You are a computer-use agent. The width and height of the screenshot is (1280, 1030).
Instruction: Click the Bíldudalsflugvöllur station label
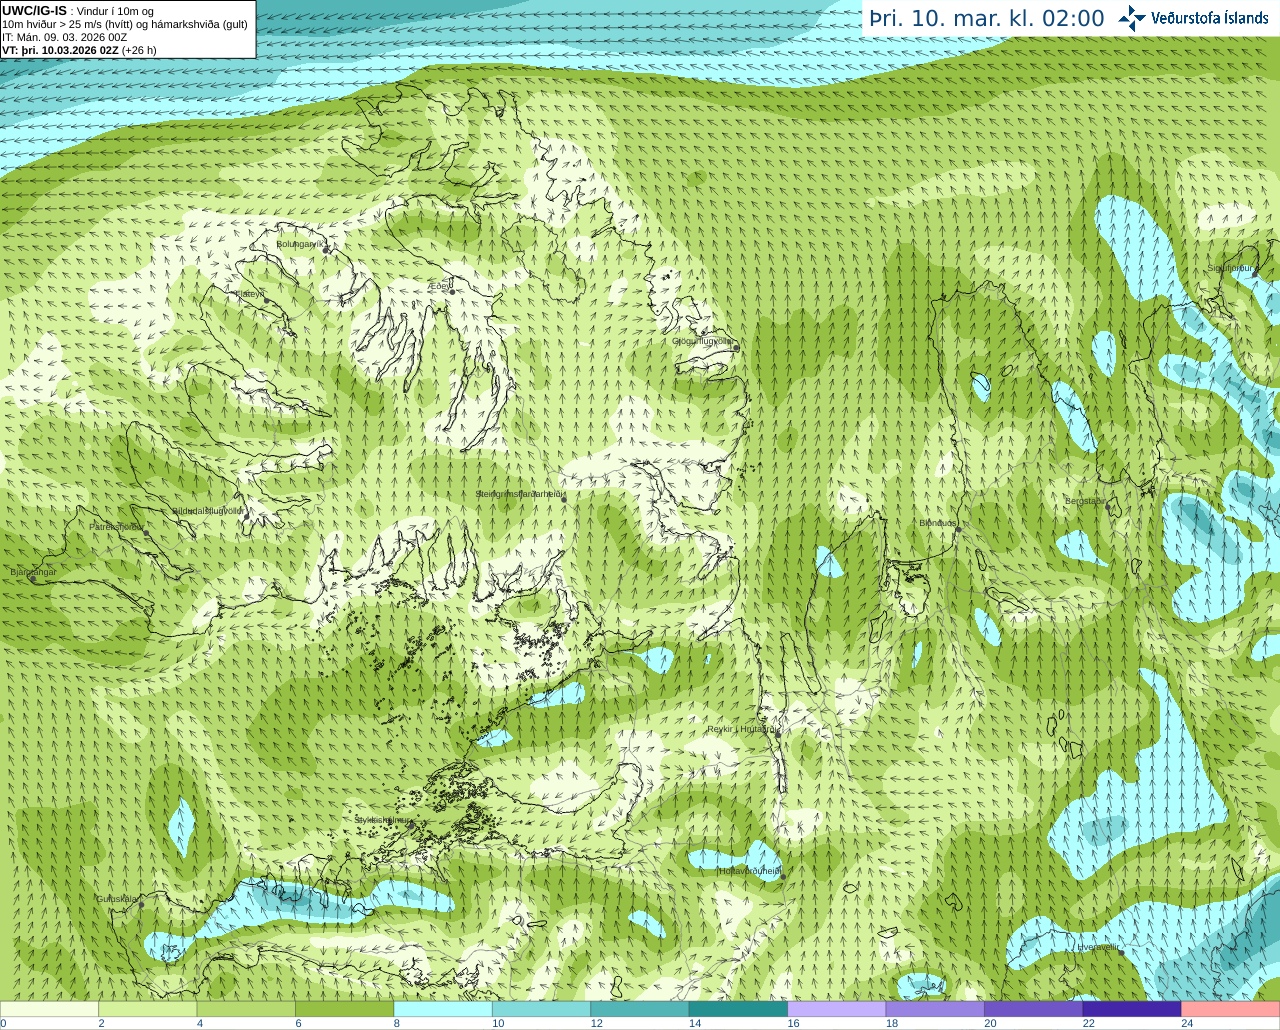(x=207, y=510)
